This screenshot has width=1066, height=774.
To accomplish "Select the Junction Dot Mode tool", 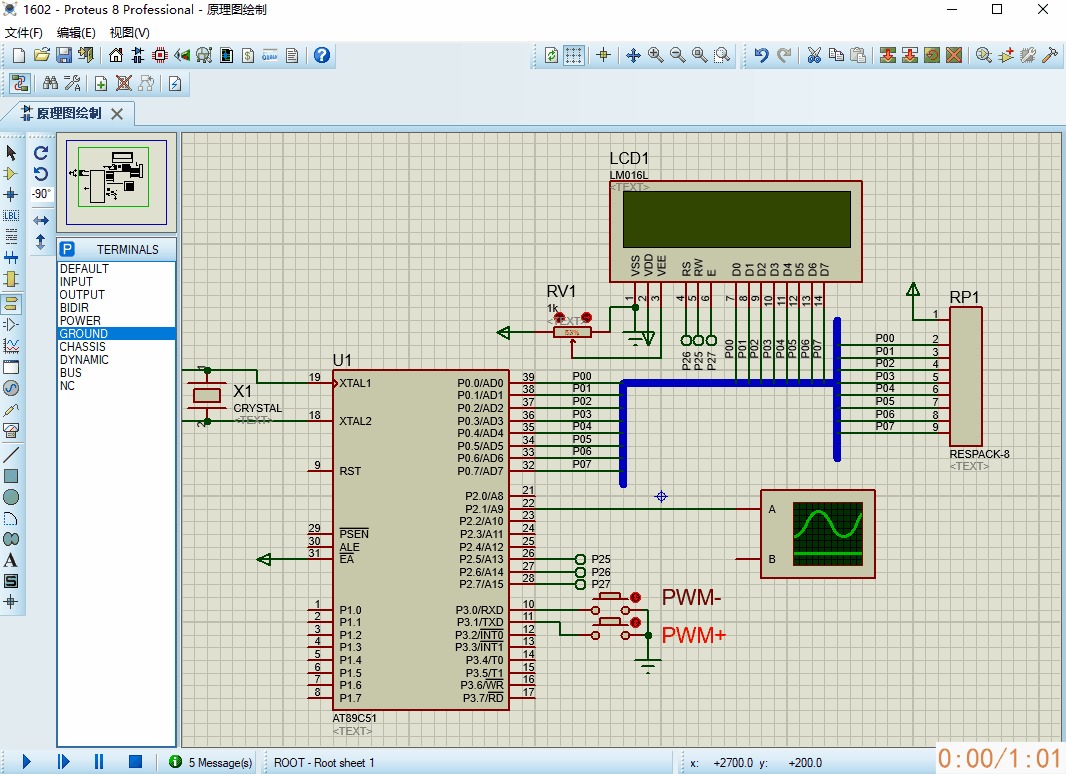I will click(11, 195).
